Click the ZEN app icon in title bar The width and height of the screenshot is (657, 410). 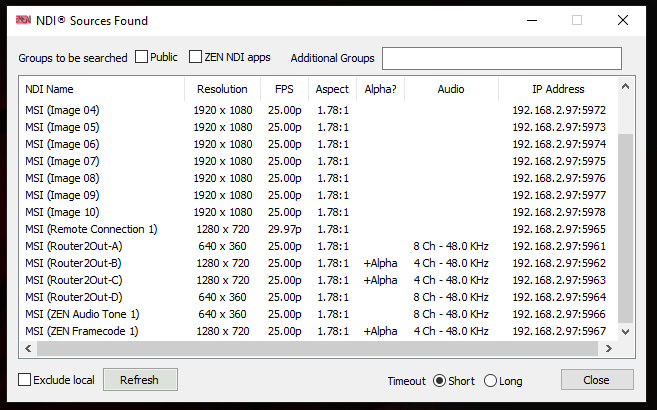click(x=23, y=20)
